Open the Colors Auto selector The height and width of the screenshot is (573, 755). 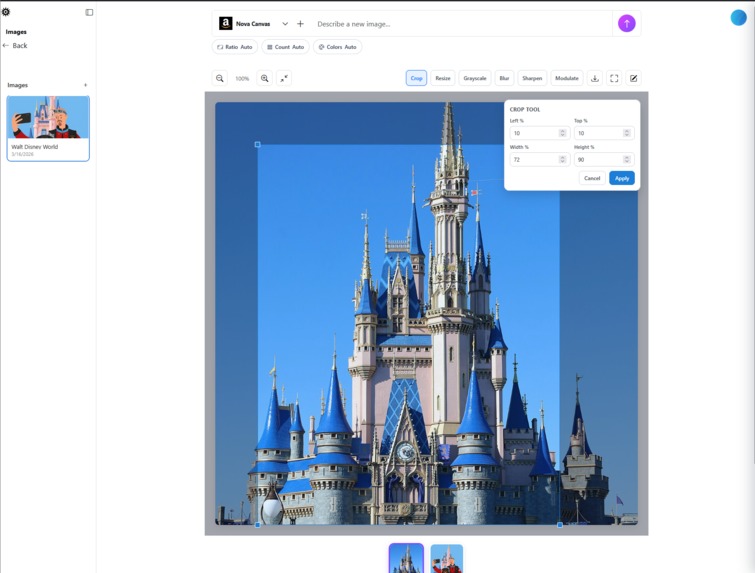pos(338,47)
